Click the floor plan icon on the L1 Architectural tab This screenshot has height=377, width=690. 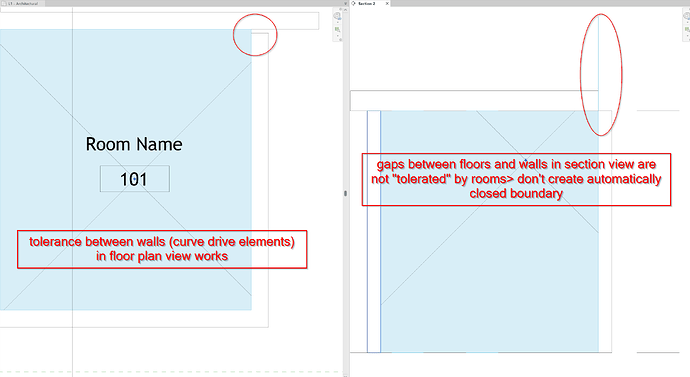4,4
